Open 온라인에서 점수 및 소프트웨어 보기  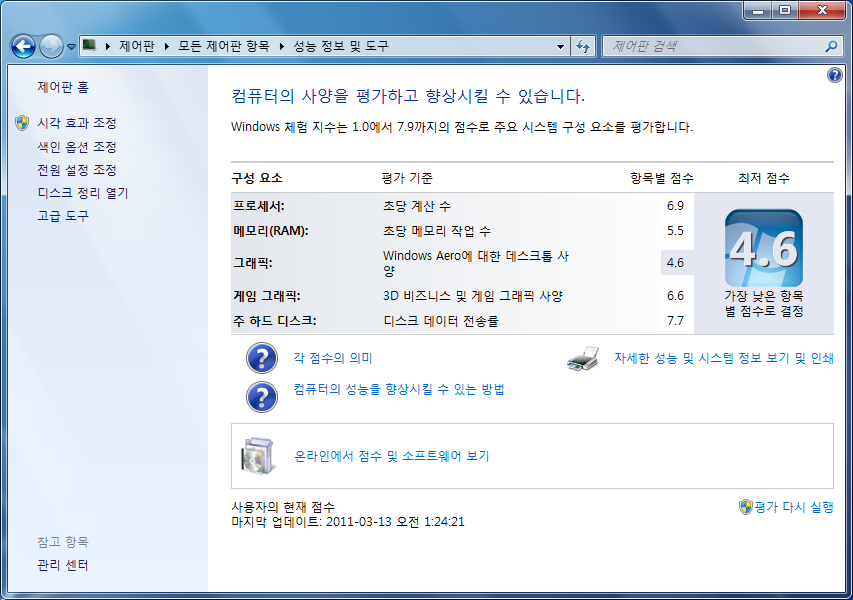(x=392, y=456)
